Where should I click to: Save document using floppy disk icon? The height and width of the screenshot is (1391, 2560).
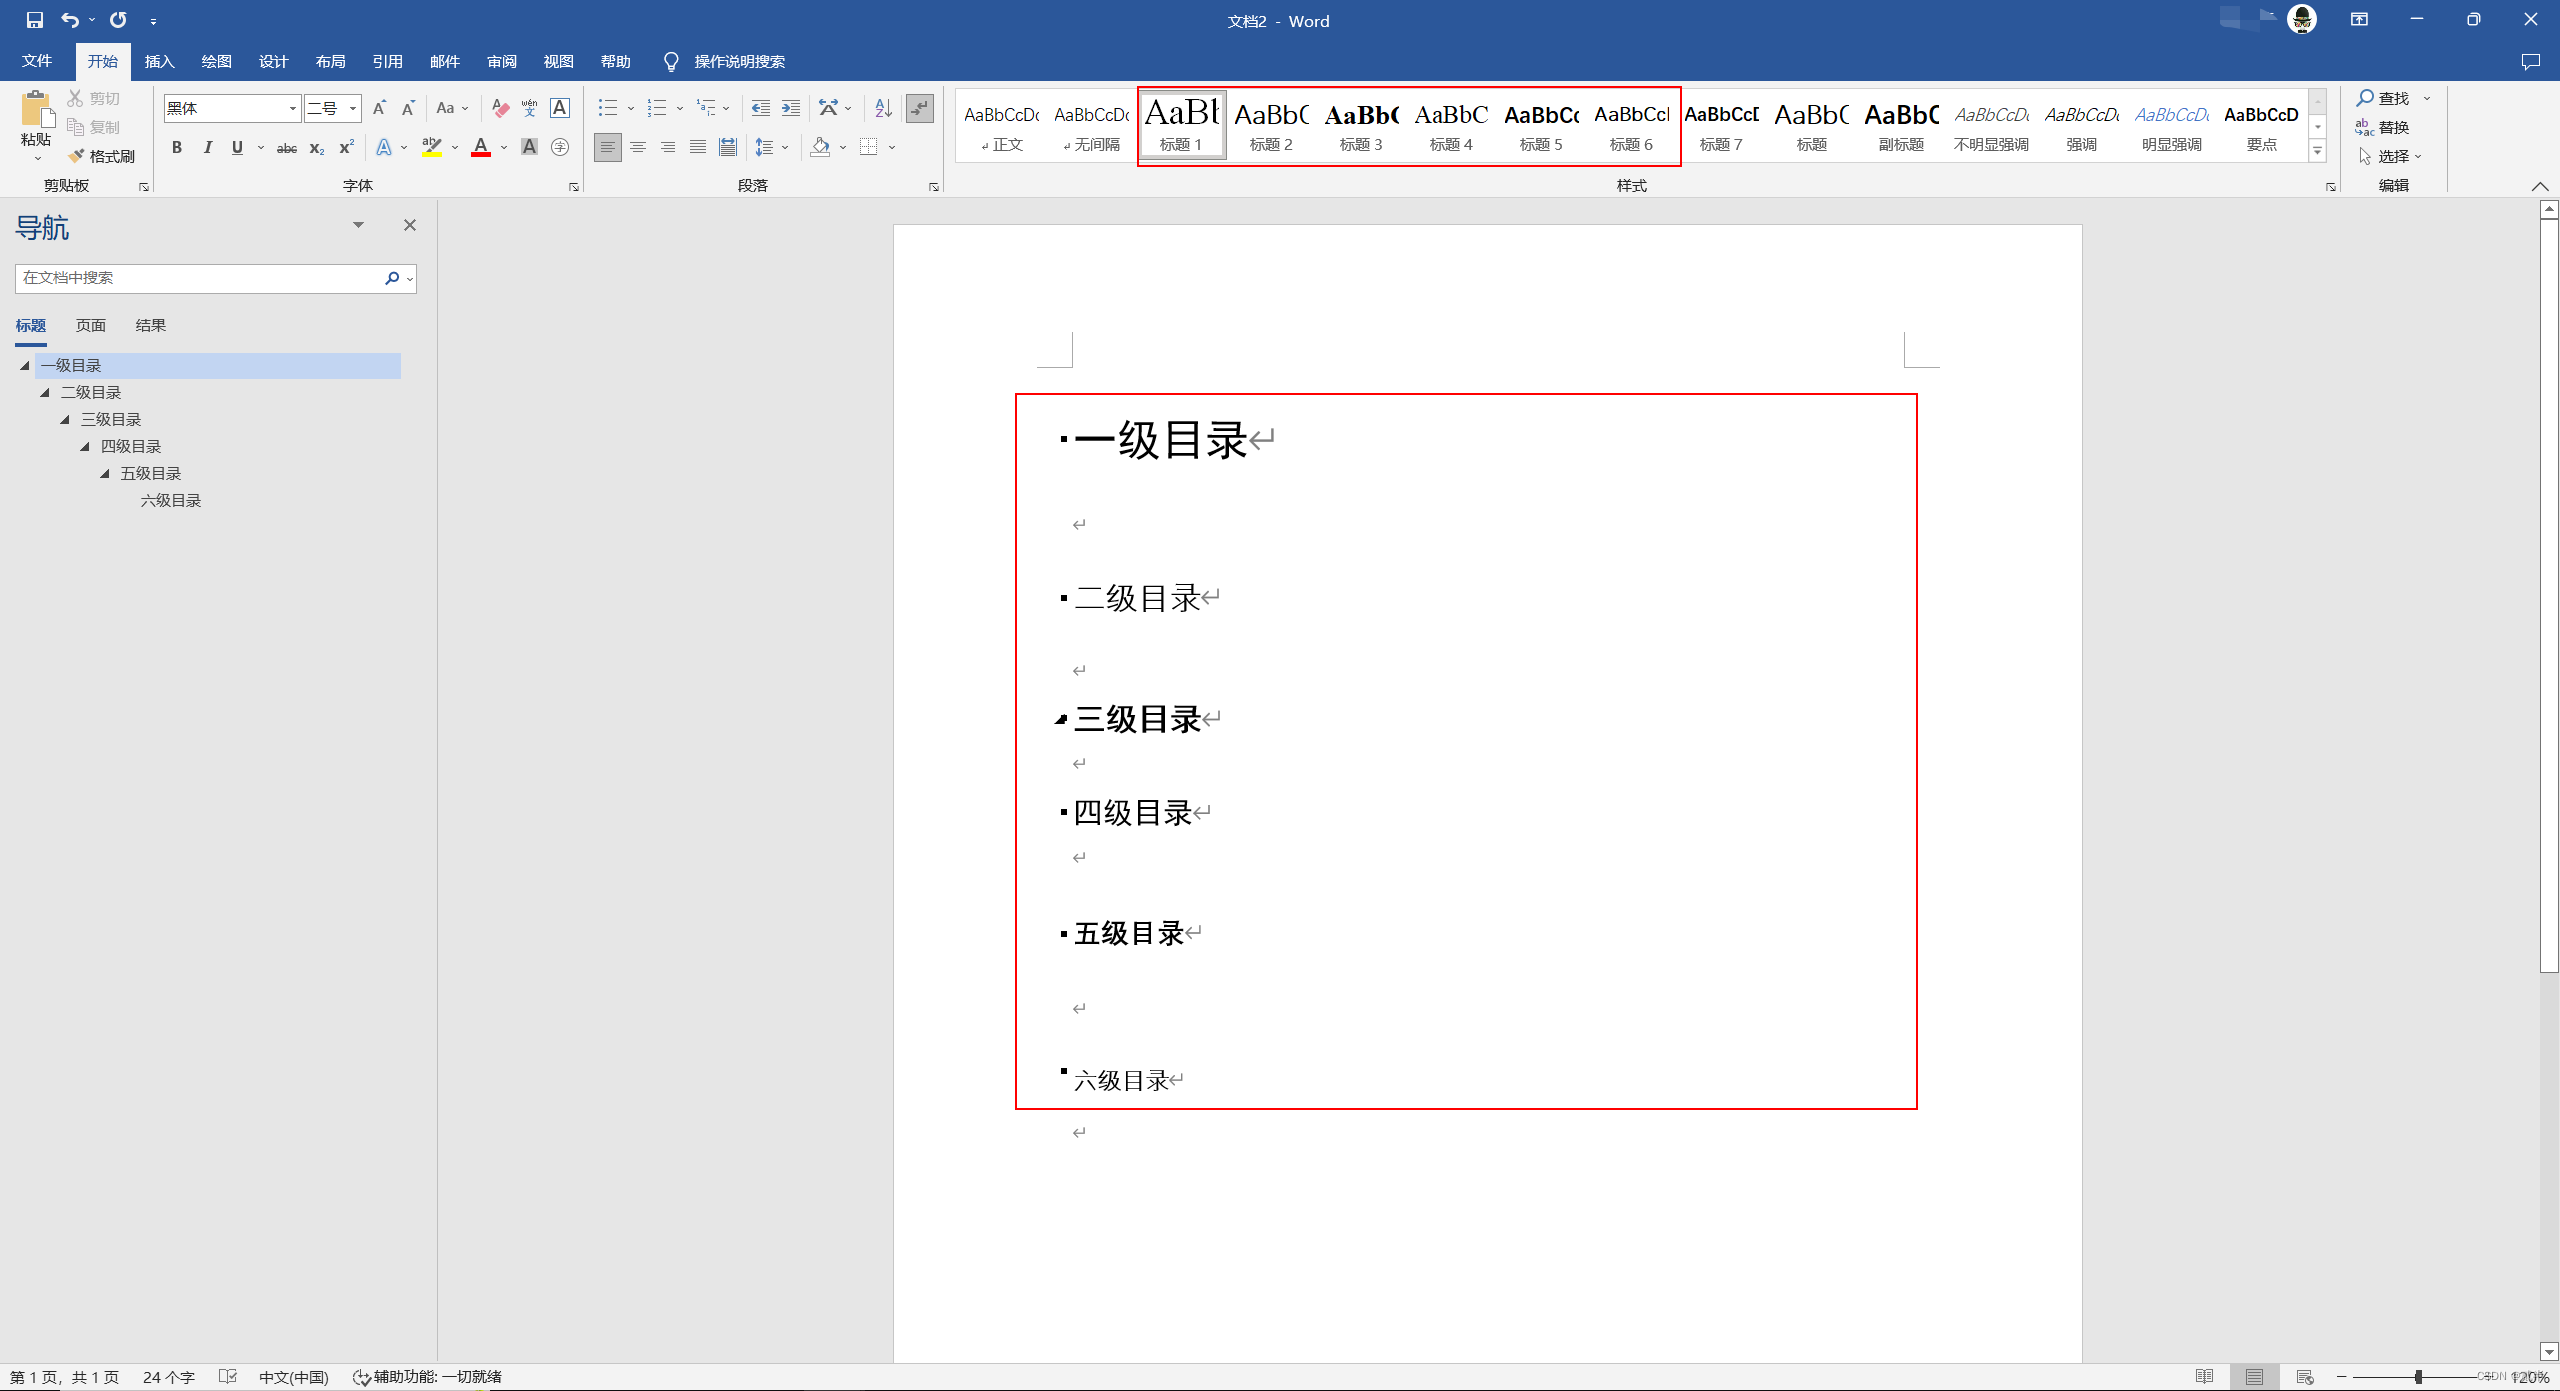(x=34, y=20)
